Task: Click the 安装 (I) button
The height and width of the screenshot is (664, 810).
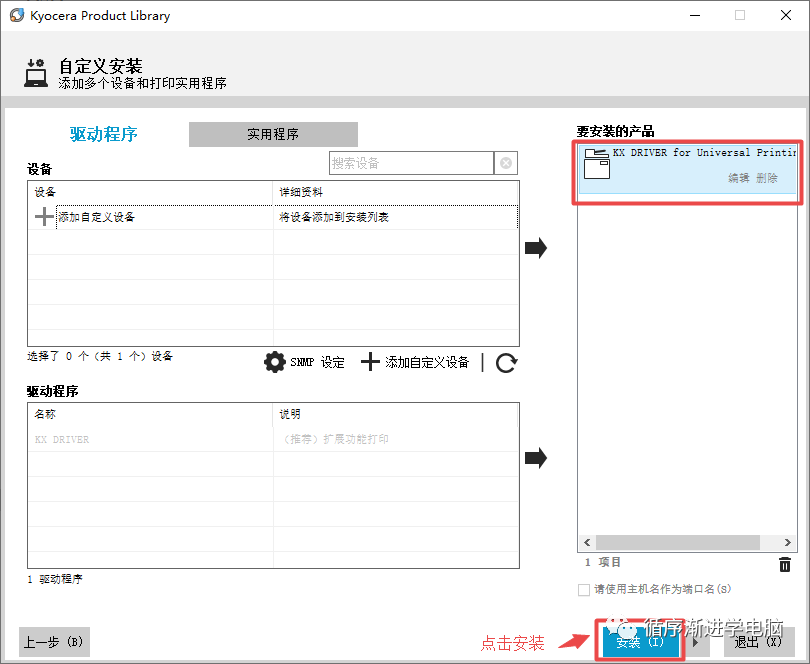Action: point(640,641)
